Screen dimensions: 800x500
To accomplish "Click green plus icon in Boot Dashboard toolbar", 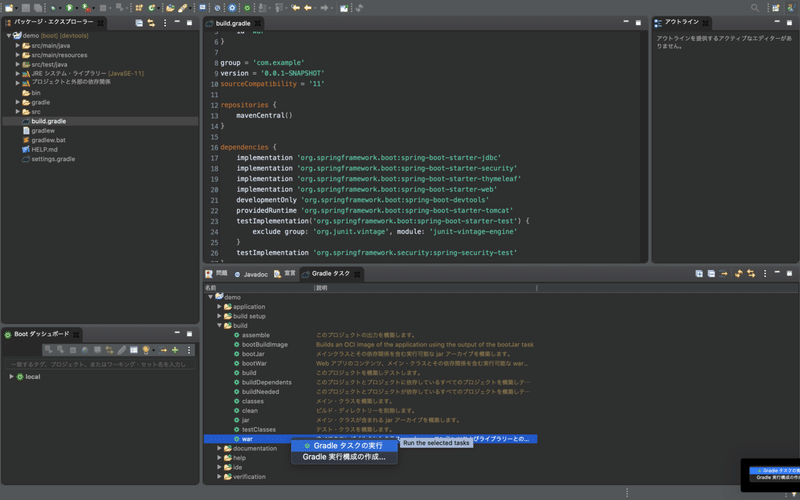I will 175,350.
